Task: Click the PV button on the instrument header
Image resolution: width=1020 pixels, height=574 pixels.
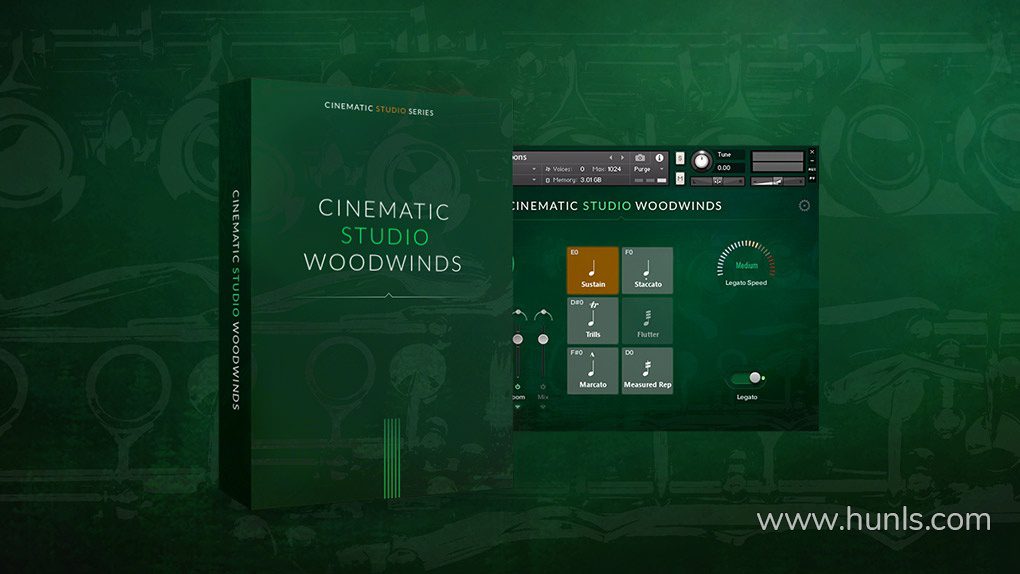Action: point(812,178)
